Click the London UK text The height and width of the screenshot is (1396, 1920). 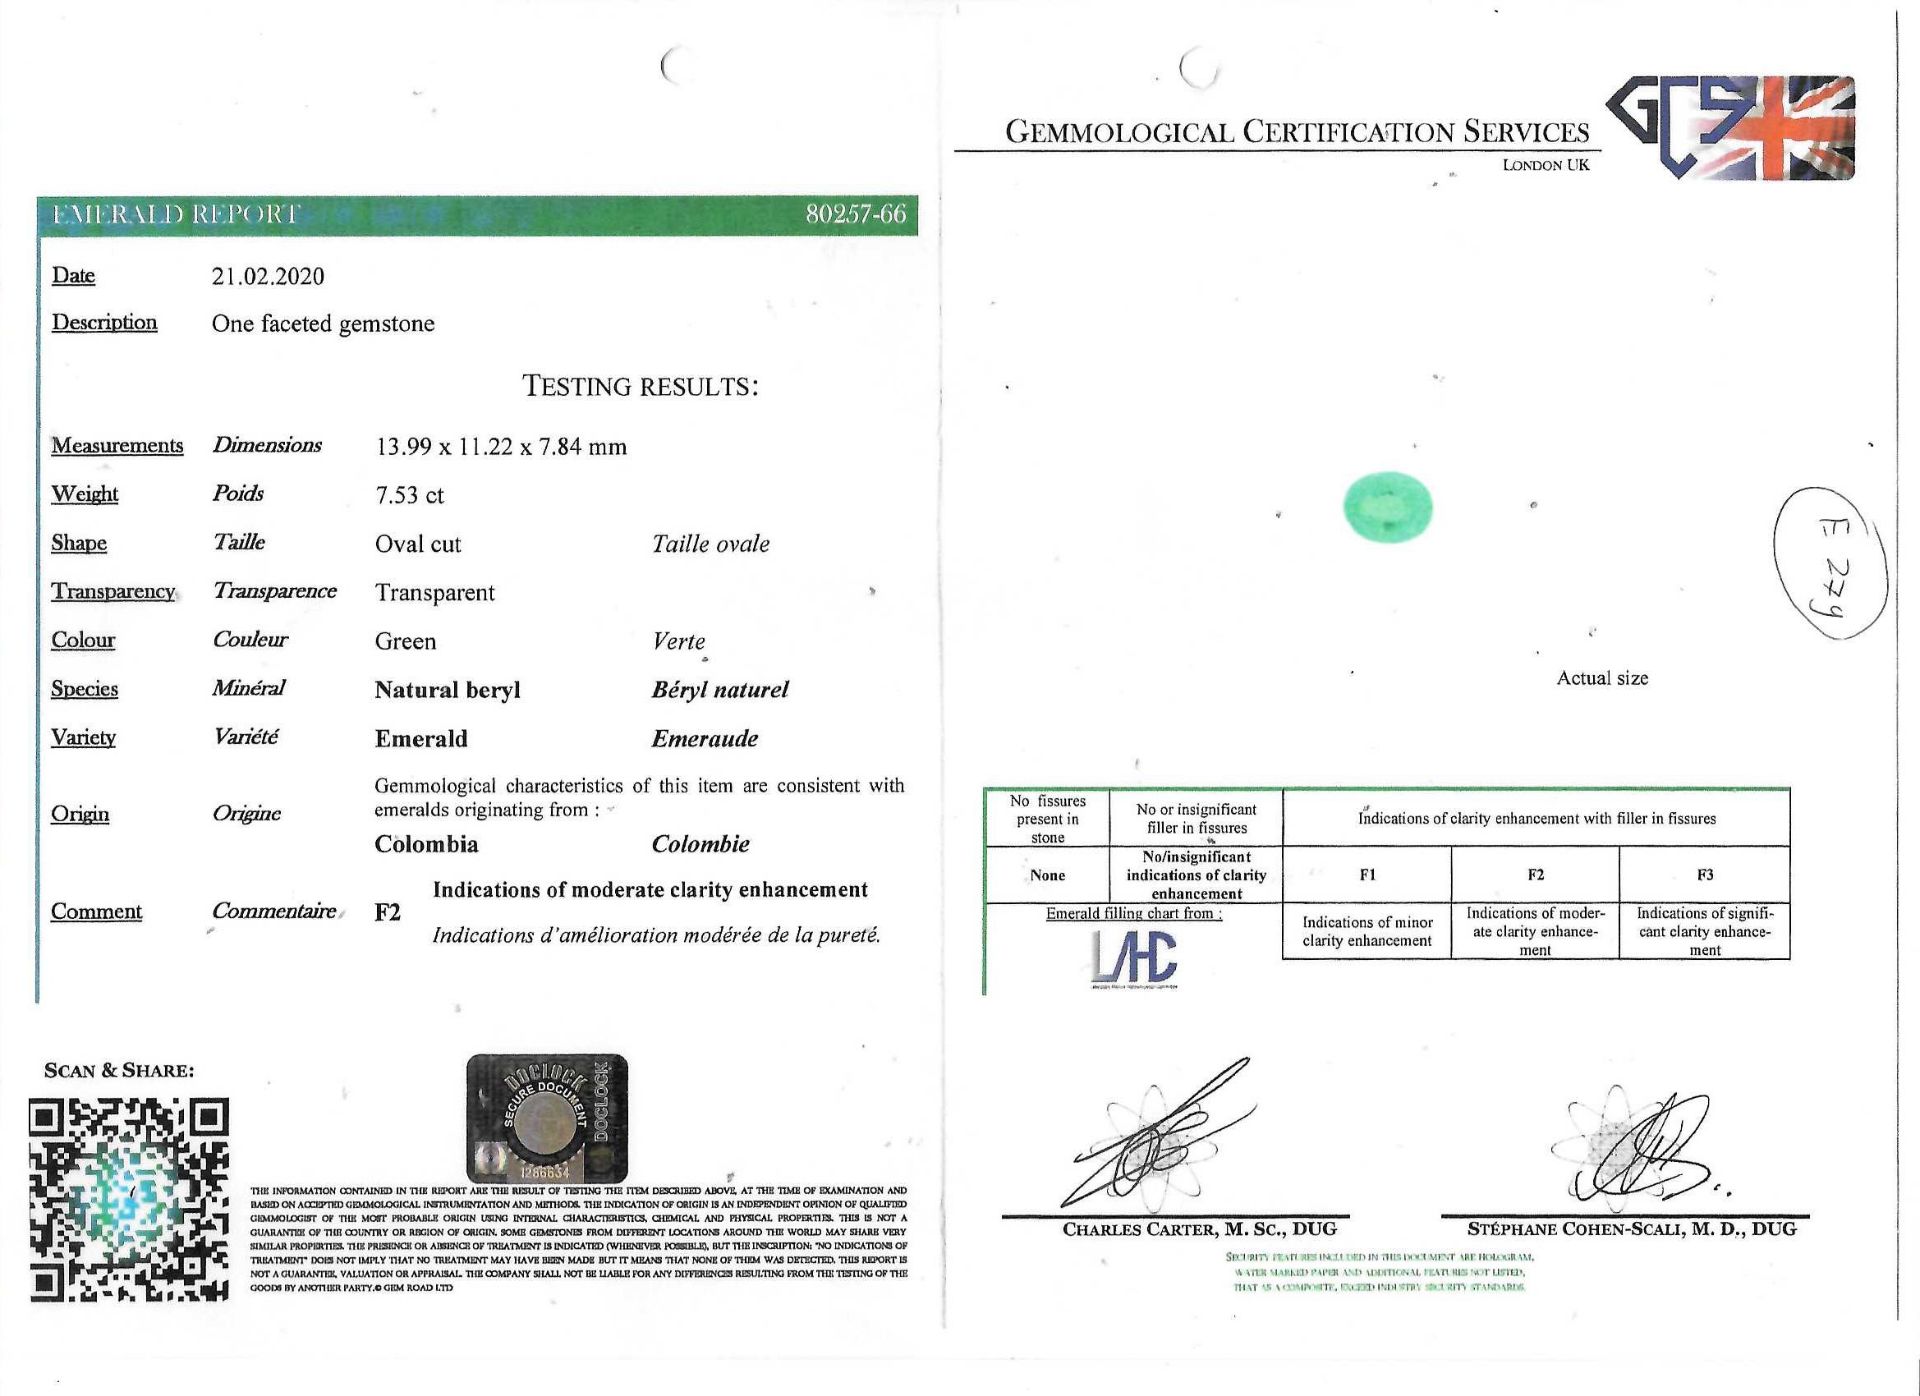click(1545, 165)
